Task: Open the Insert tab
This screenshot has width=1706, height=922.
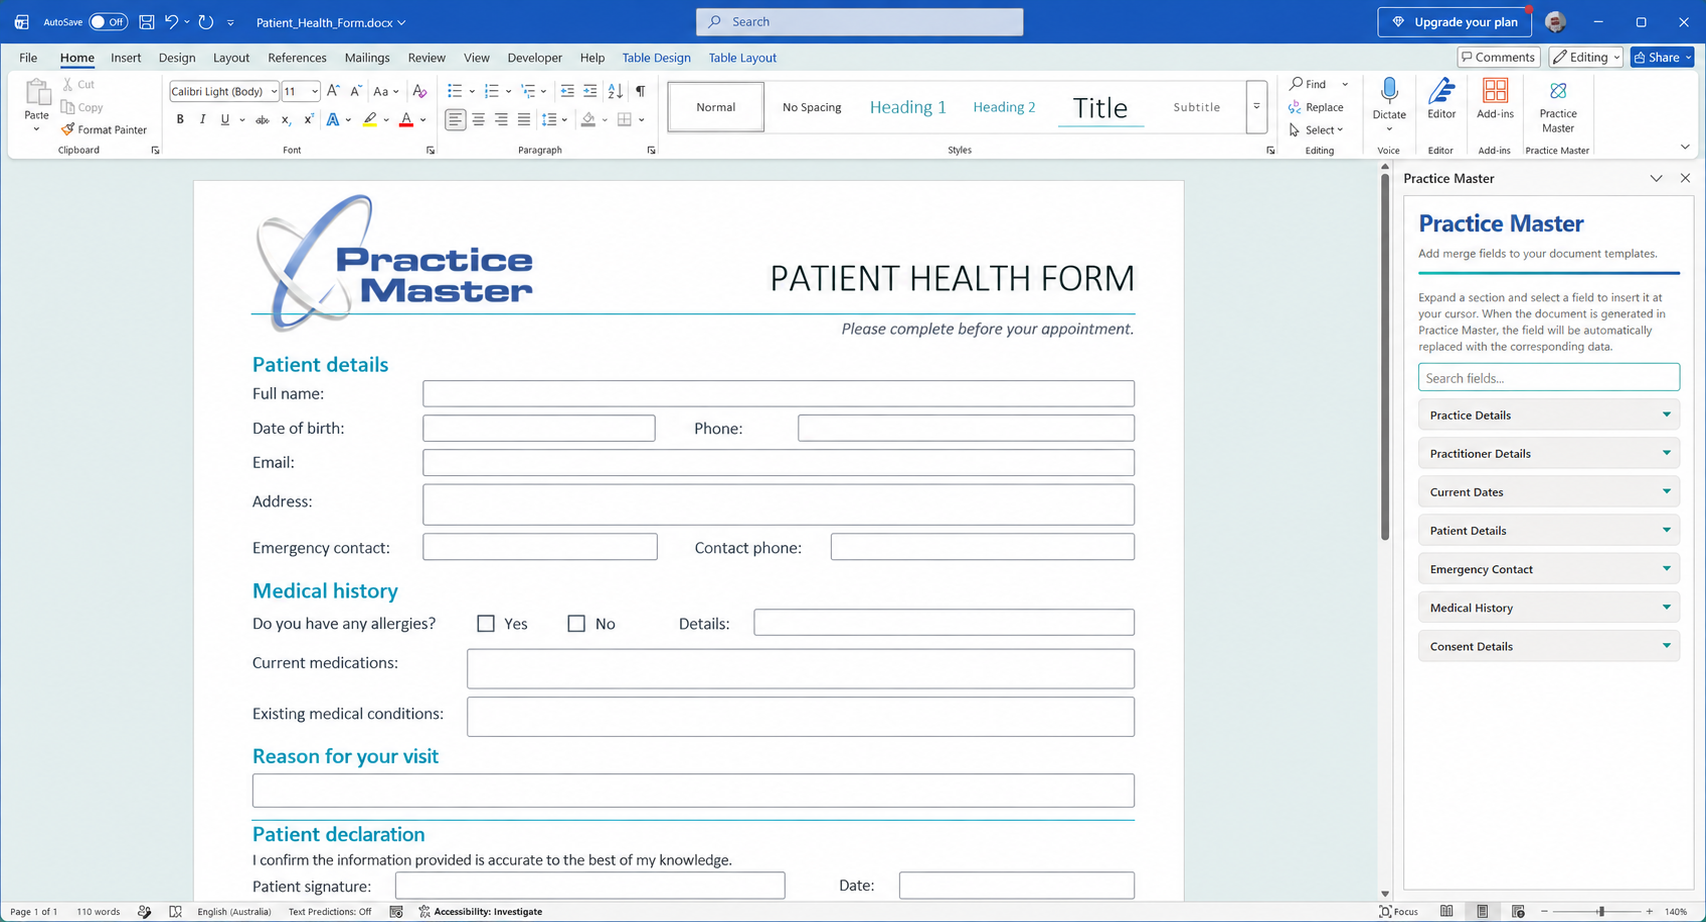Action: (126, 58)
